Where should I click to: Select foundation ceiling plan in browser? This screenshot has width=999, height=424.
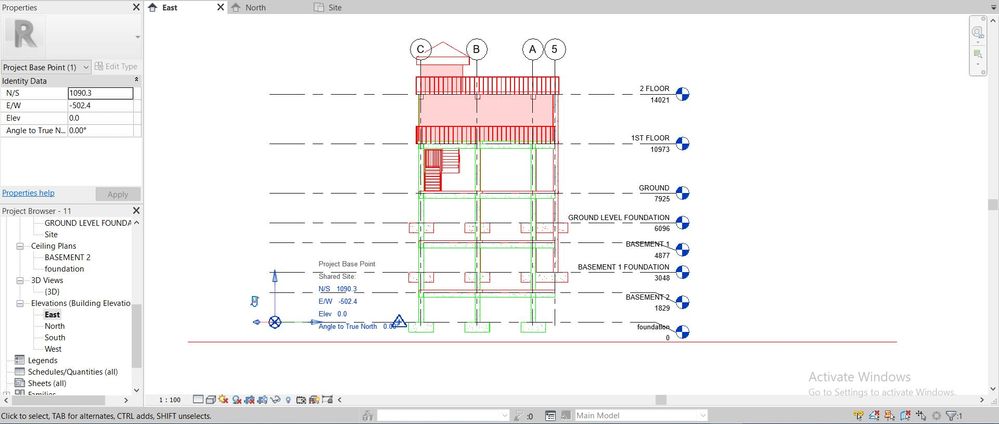[64, 269]
